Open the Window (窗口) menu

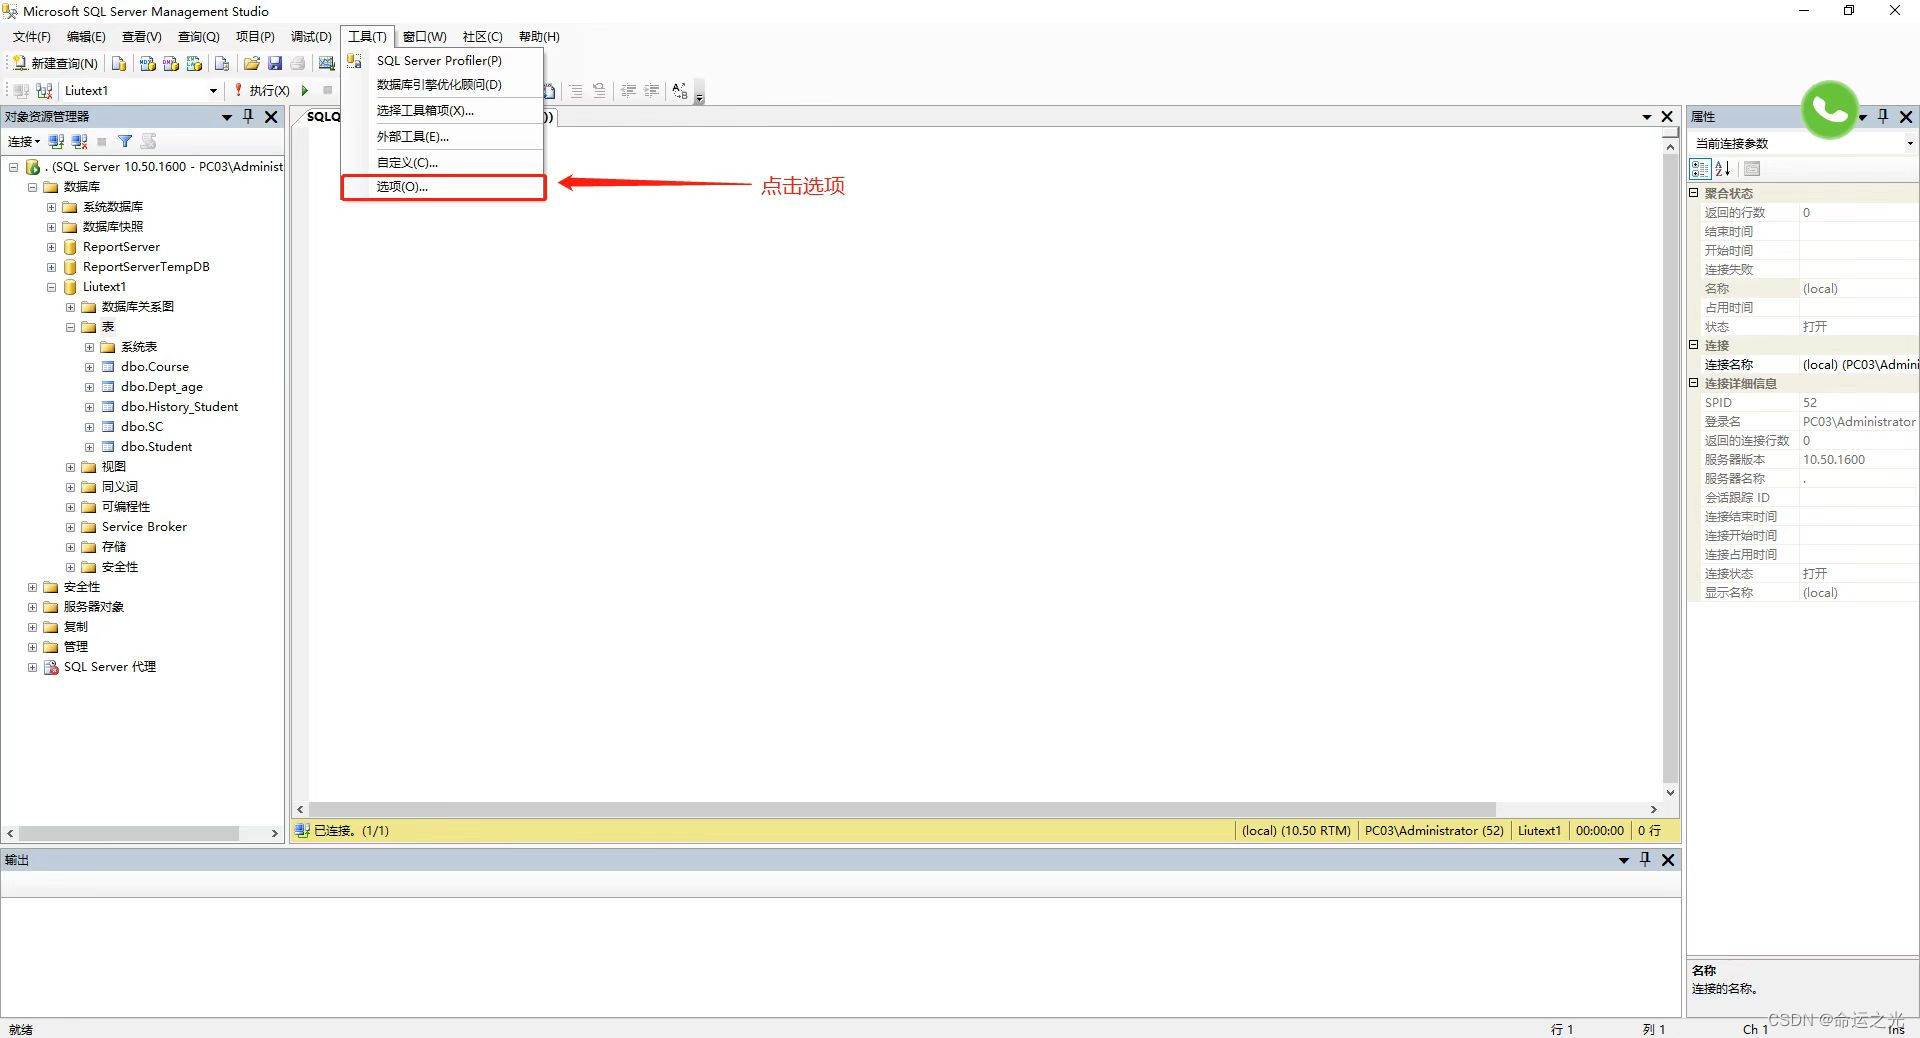(x=425, y=36)
